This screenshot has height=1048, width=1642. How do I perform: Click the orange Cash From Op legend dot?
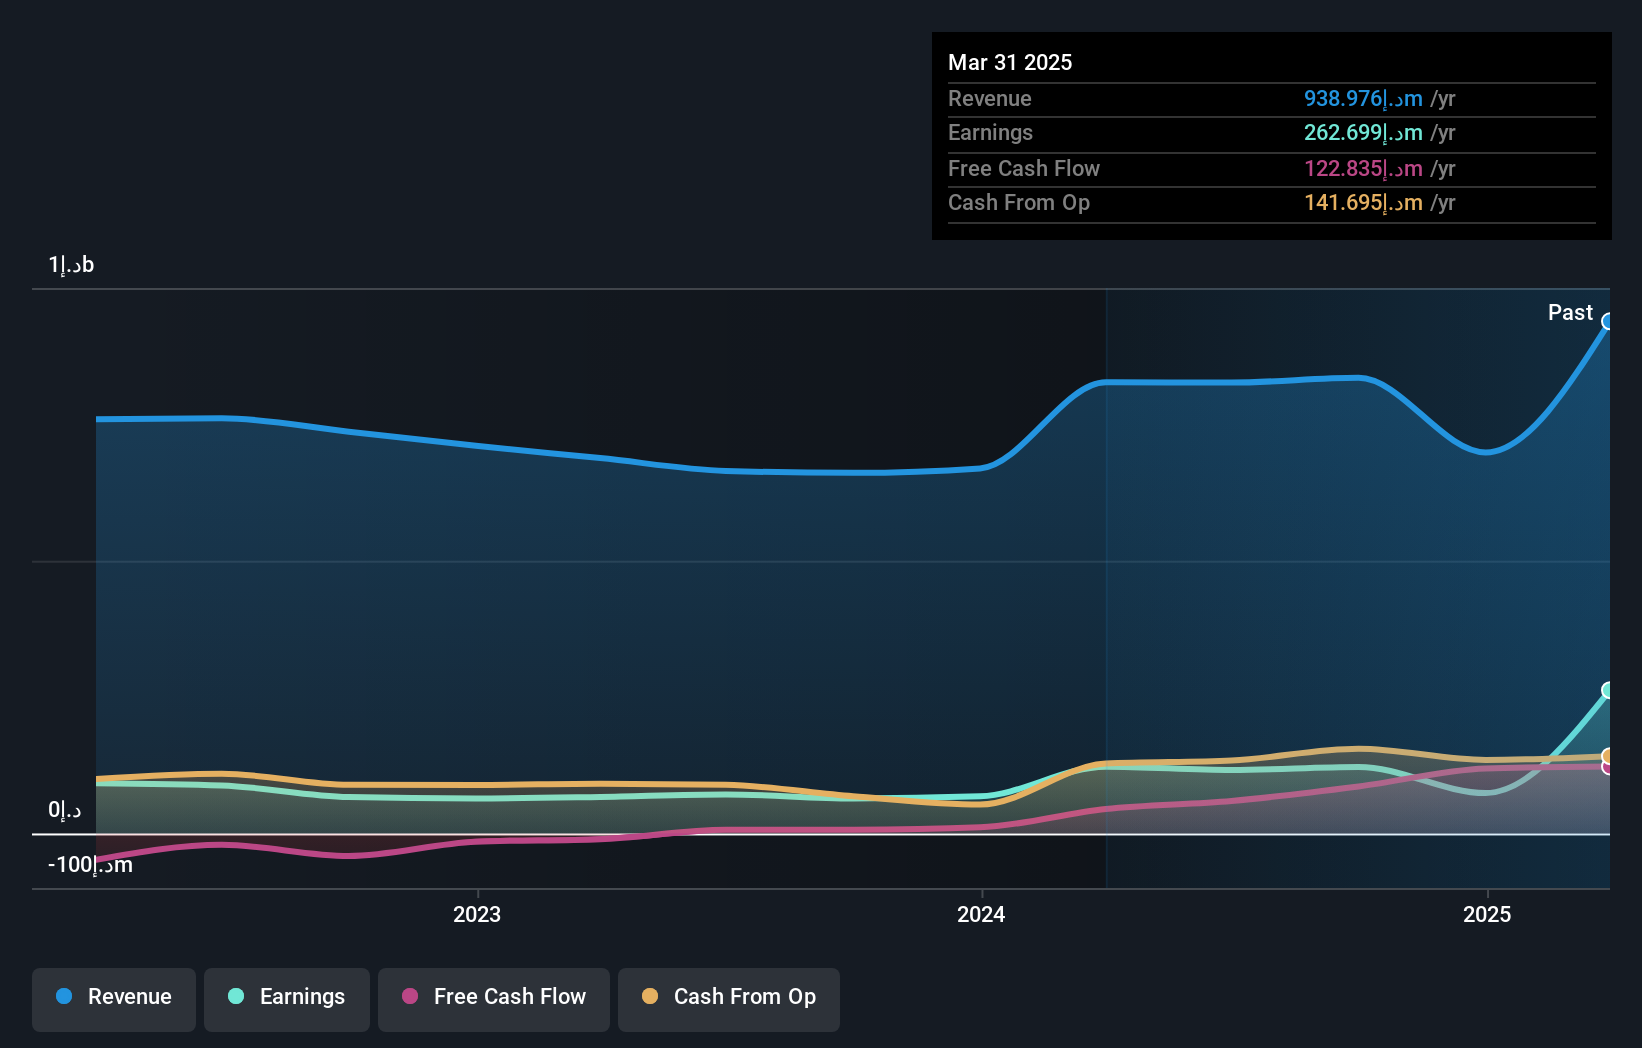[x=650, y=996]
